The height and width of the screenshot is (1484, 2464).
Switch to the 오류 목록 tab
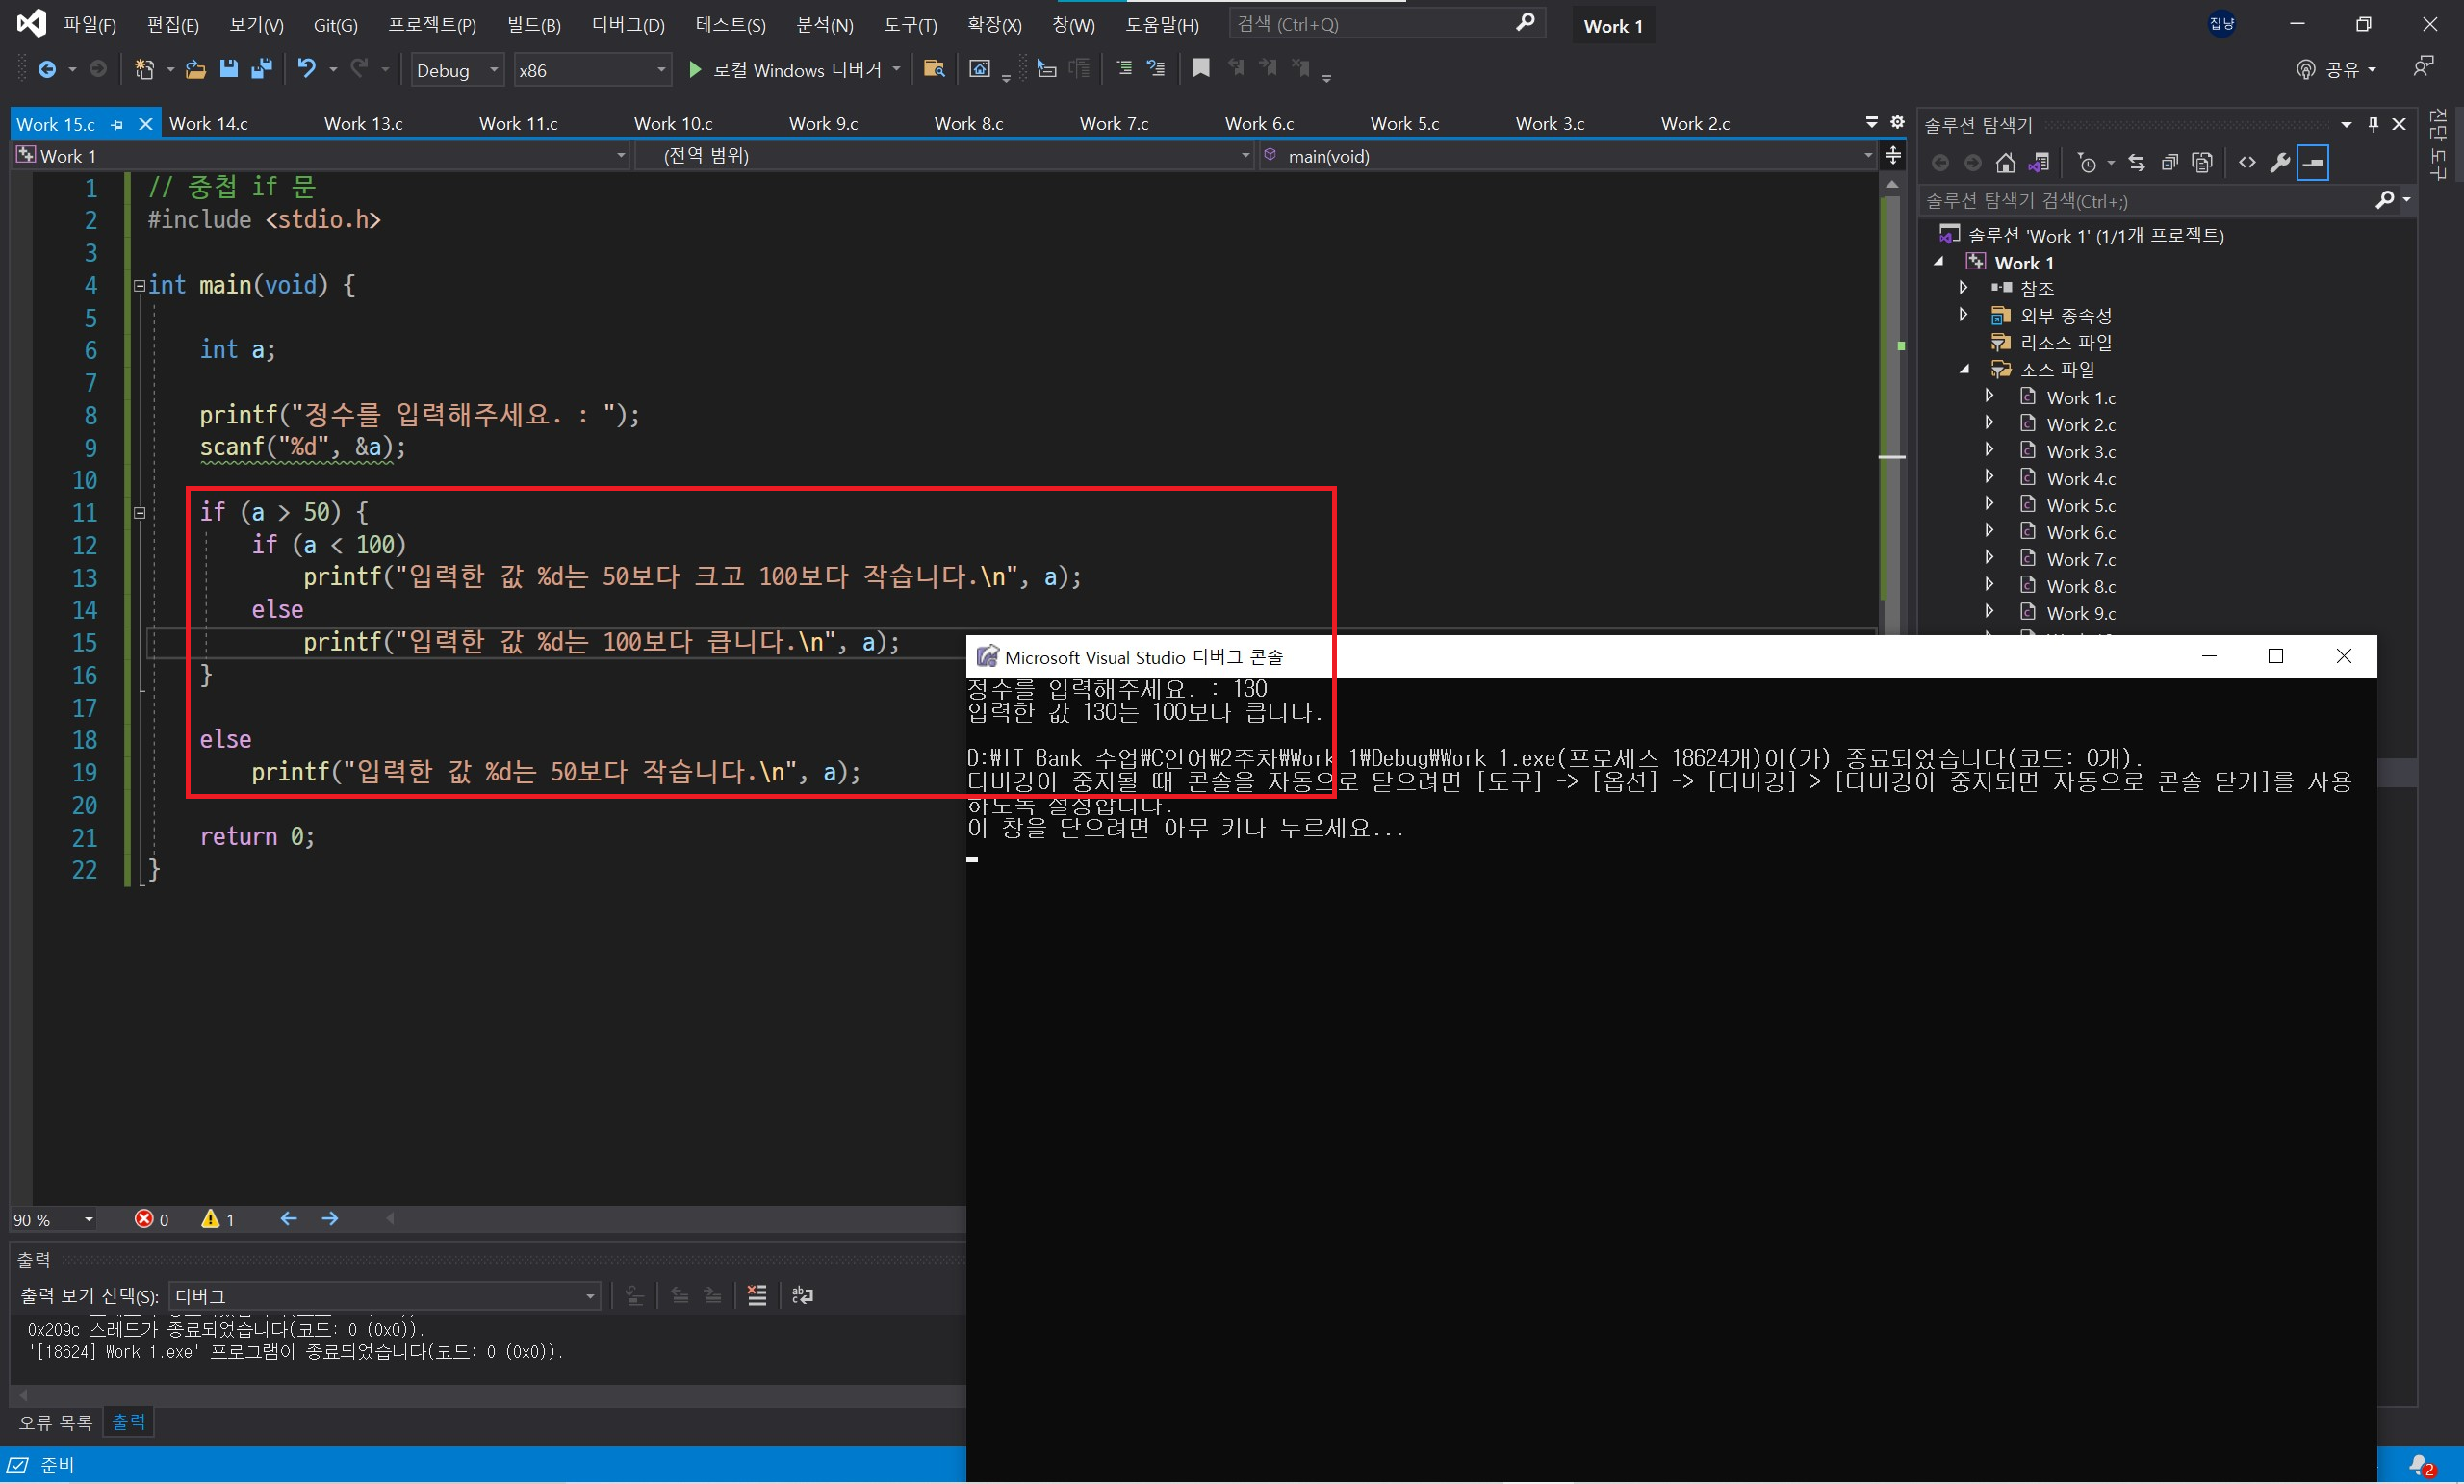pyautogui.click(x=55, y=1421)
